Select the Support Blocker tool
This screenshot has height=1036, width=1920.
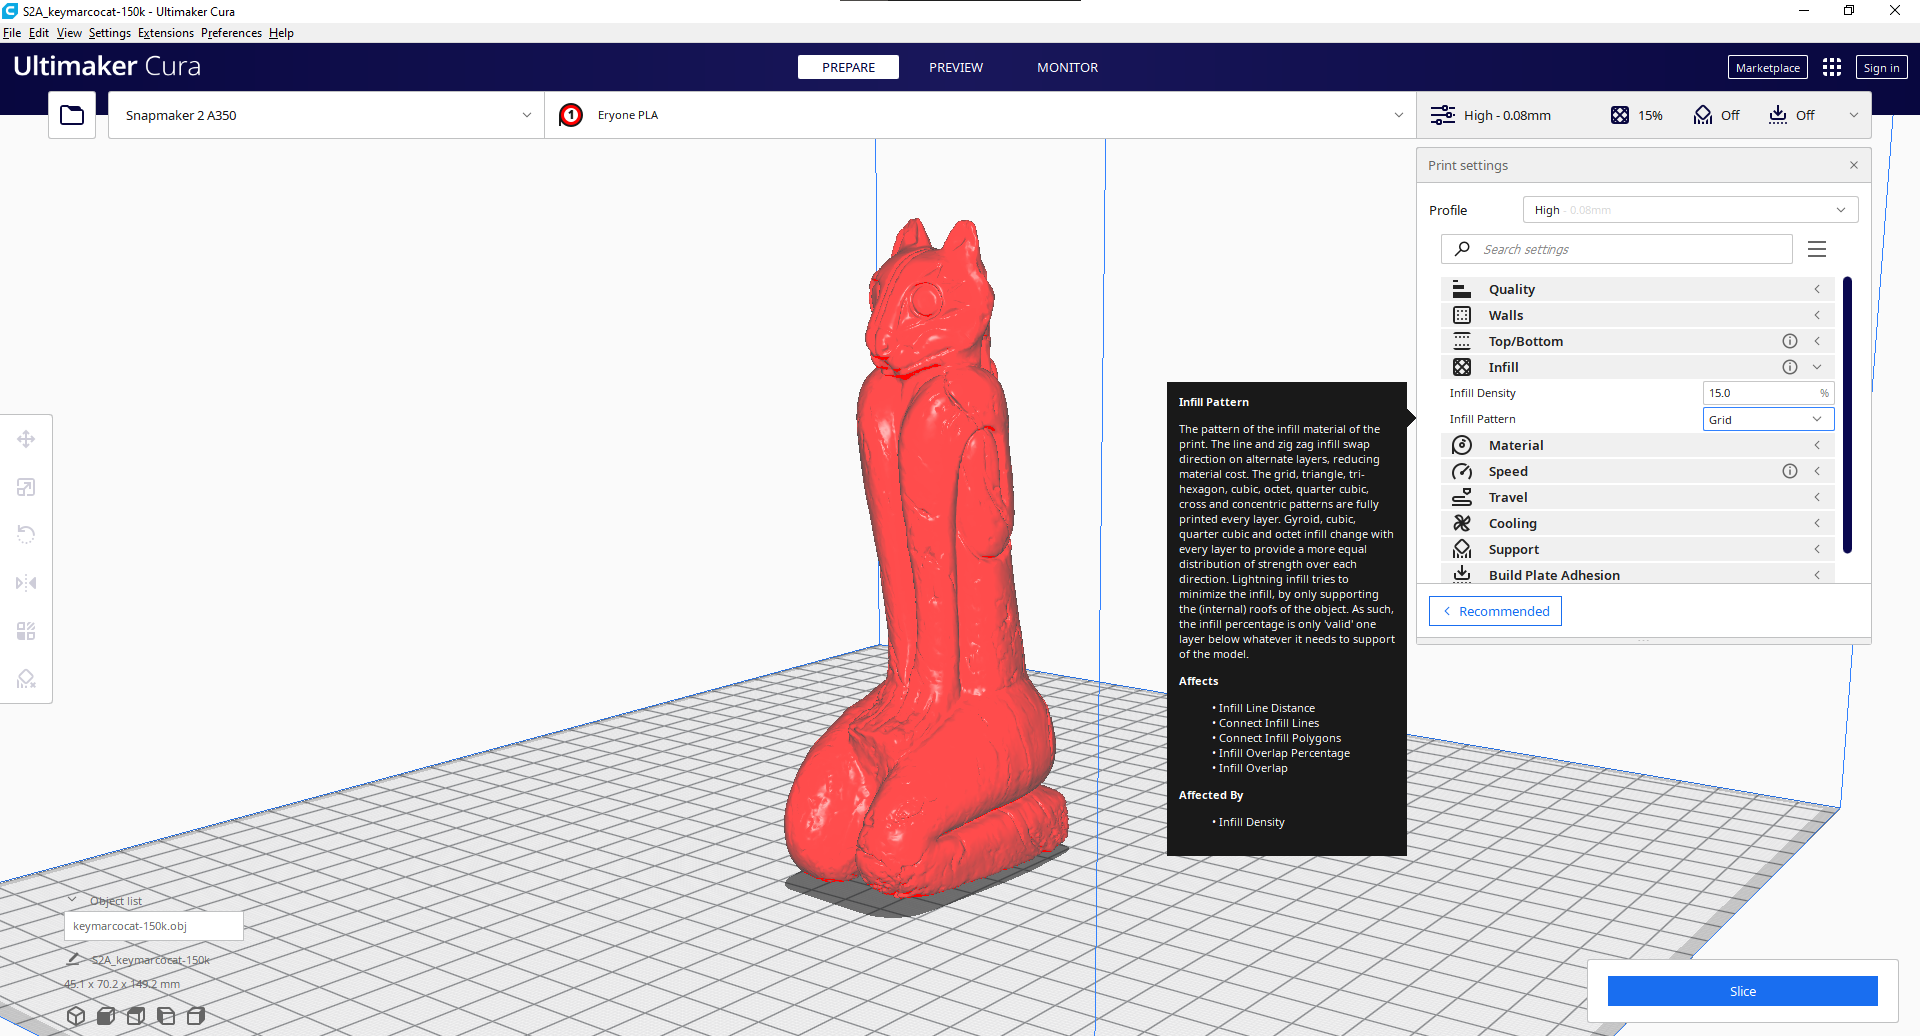[26, 679]
